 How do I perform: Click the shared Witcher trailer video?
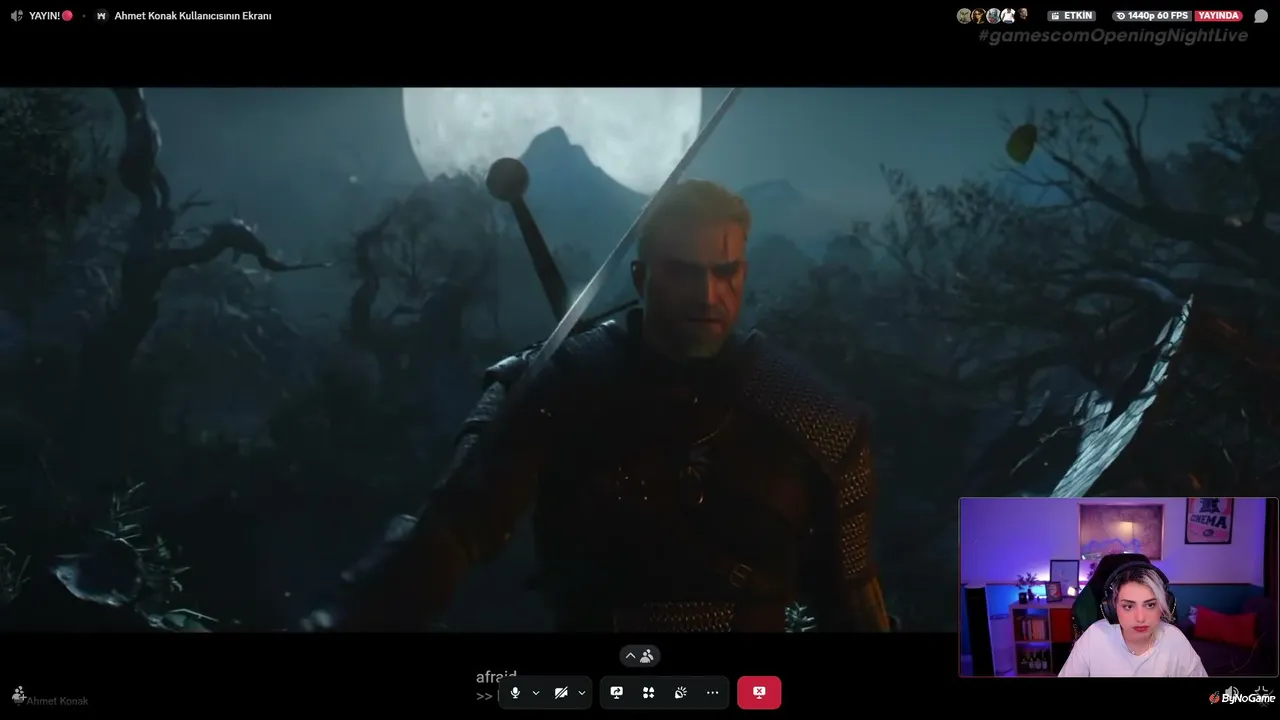640,360
